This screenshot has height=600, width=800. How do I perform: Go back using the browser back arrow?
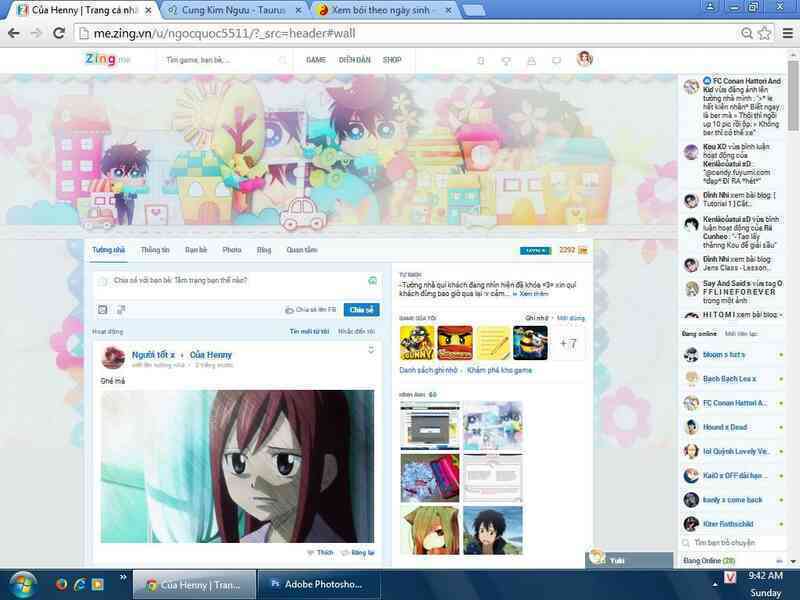coord(14,33)
